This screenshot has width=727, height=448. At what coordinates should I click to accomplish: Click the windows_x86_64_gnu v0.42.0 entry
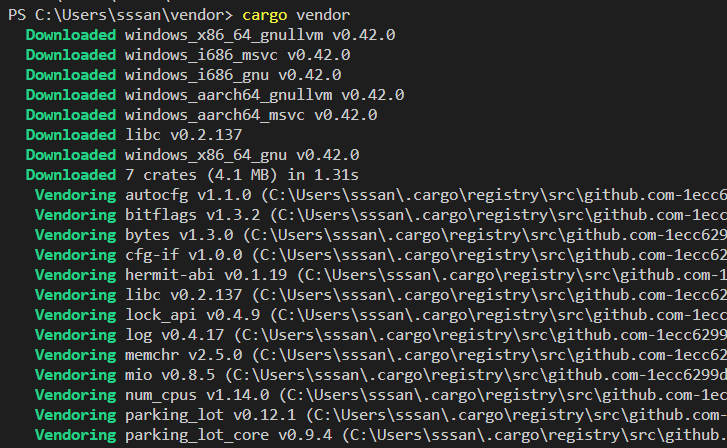[241, 154]
